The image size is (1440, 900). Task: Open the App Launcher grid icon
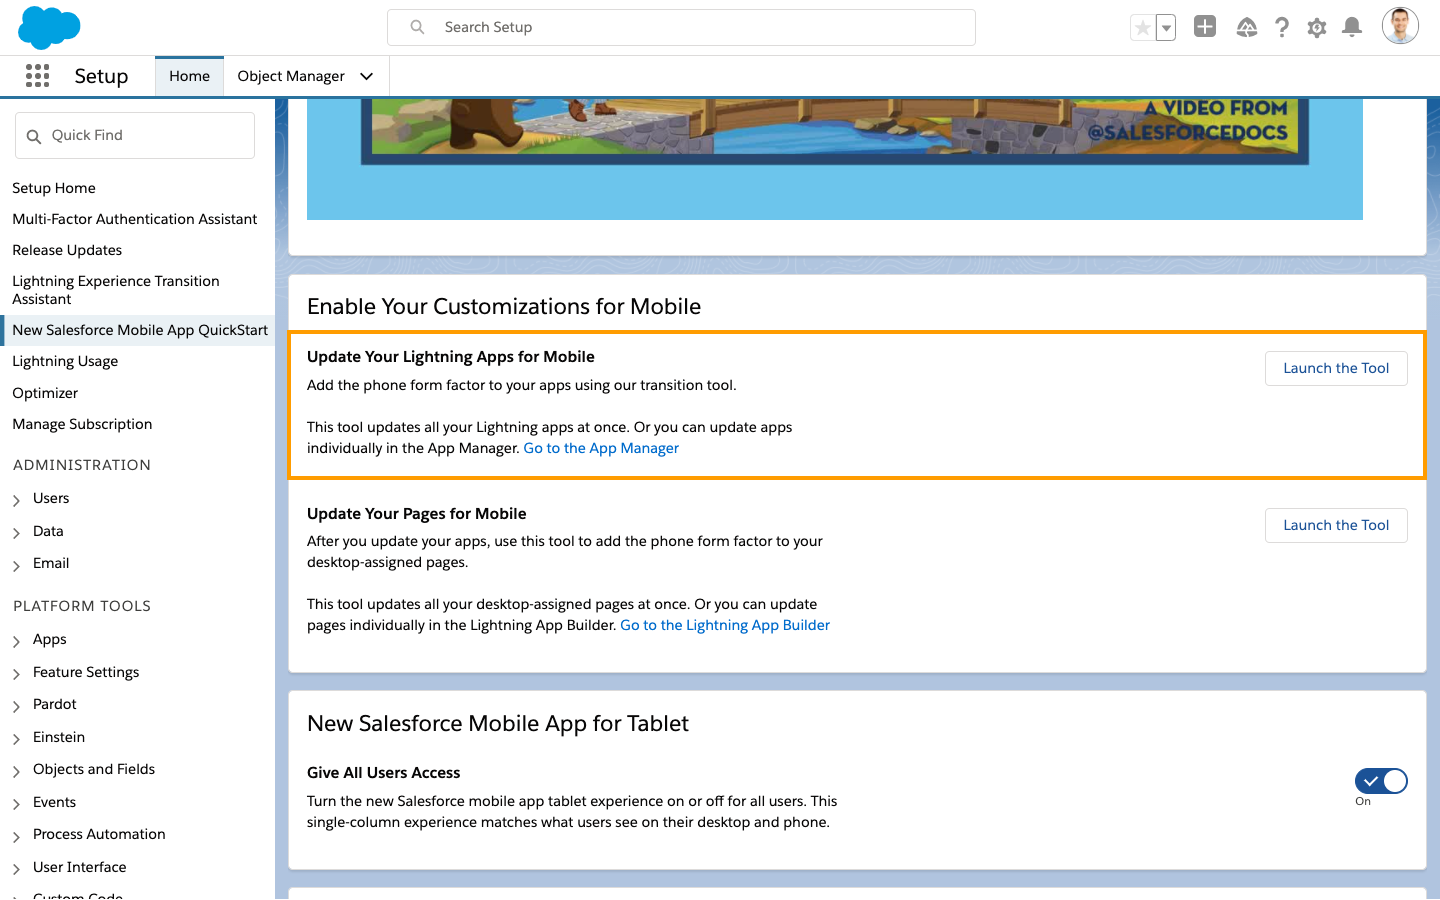coord(37,75)
